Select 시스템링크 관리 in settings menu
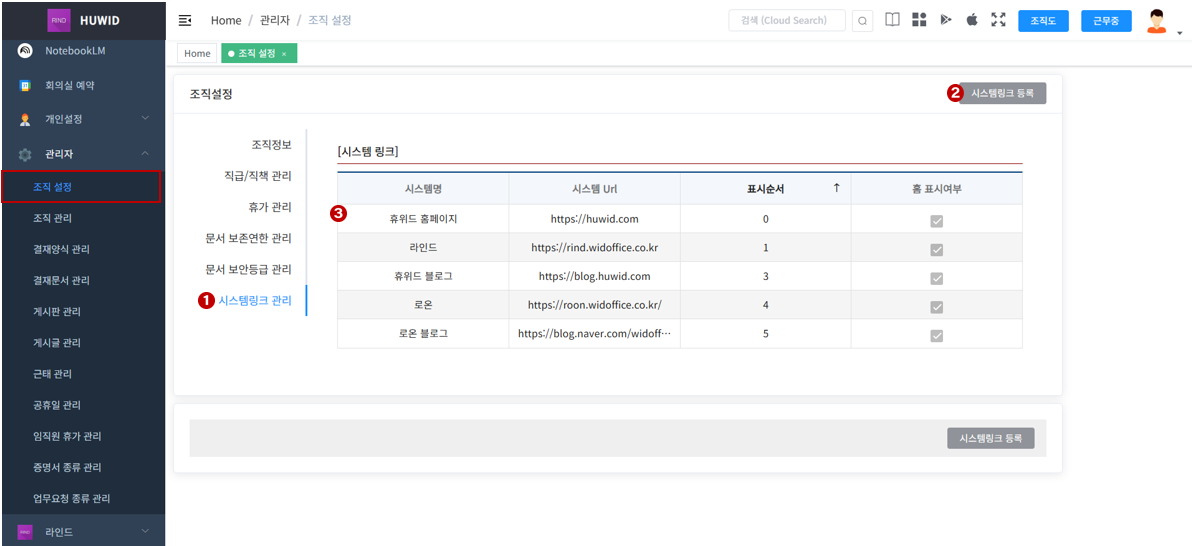Image resolution: width=1192 pixels, height=546 pixels. pyautogui.click(x=255, y=300)
